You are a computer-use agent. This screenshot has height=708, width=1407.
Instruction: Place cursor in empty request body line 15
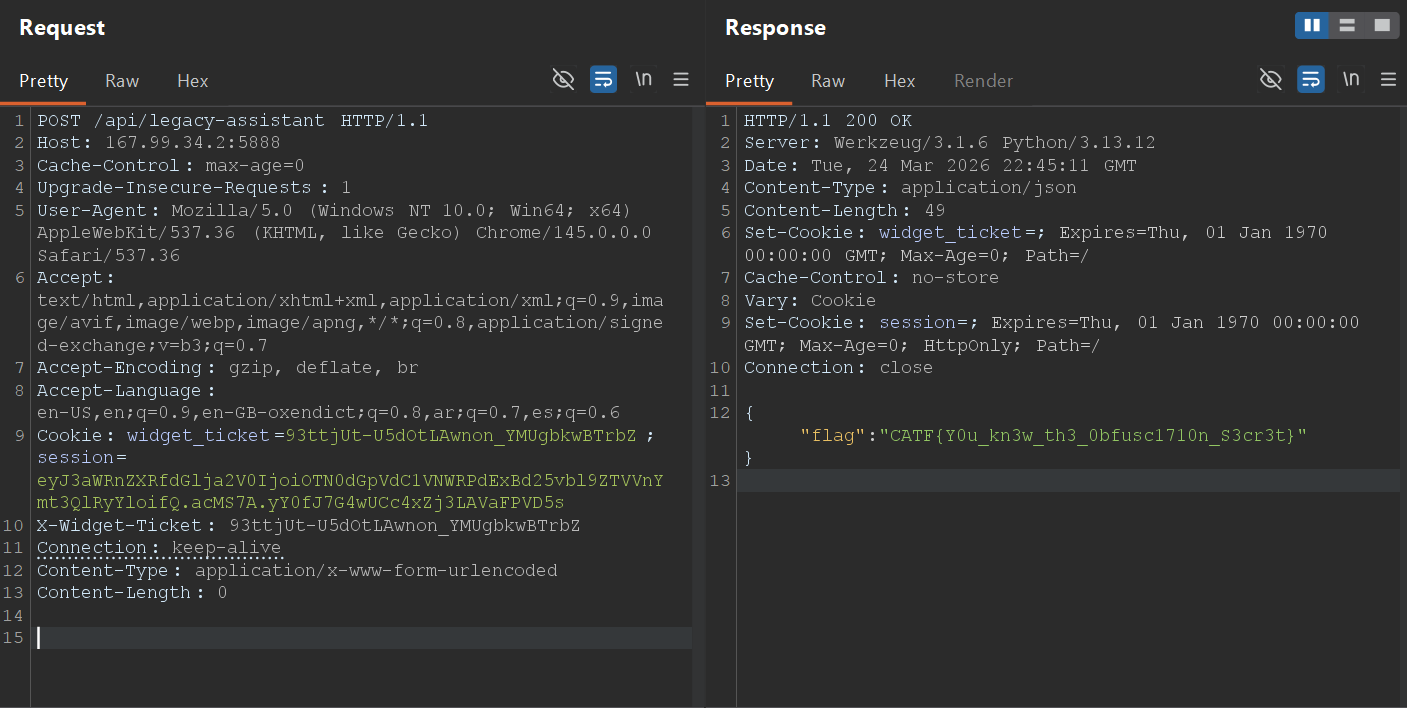pyautogui.click(x=364, y=638)
